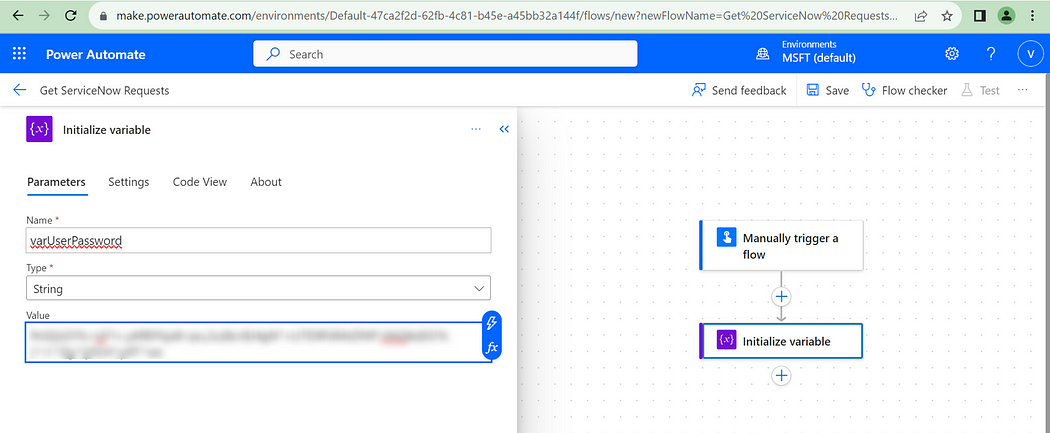
Task: Open the Power Automate home link
Action: click(x=96, y=55)
